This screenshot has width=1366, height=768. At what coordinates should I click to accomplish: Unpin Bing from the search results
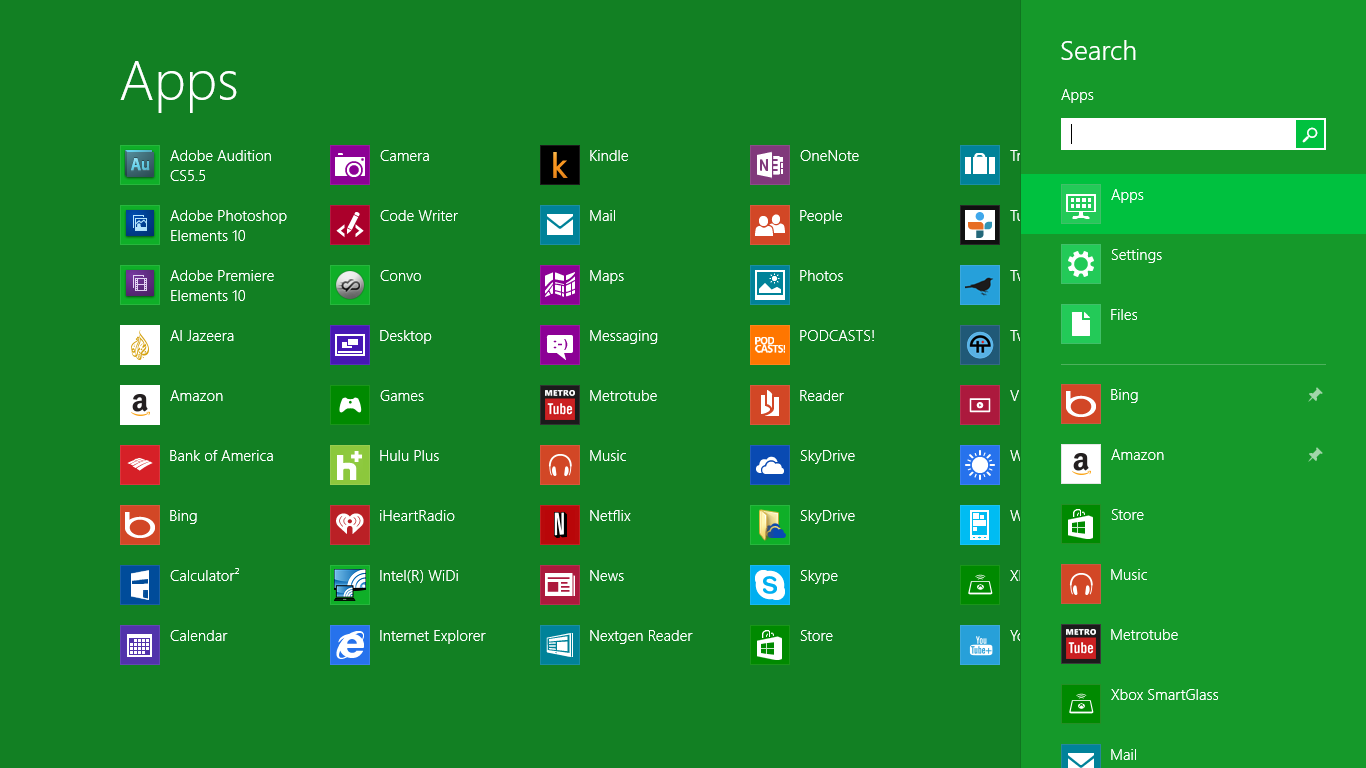(1316, 394)
